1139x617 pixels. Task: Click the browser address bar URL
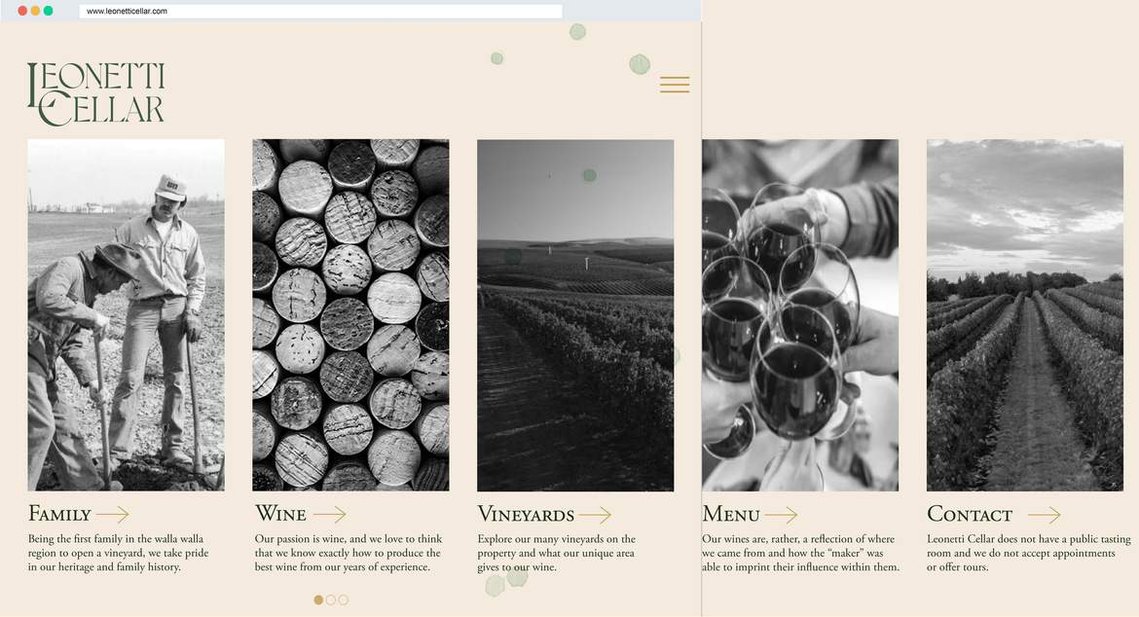pos(127,11)
